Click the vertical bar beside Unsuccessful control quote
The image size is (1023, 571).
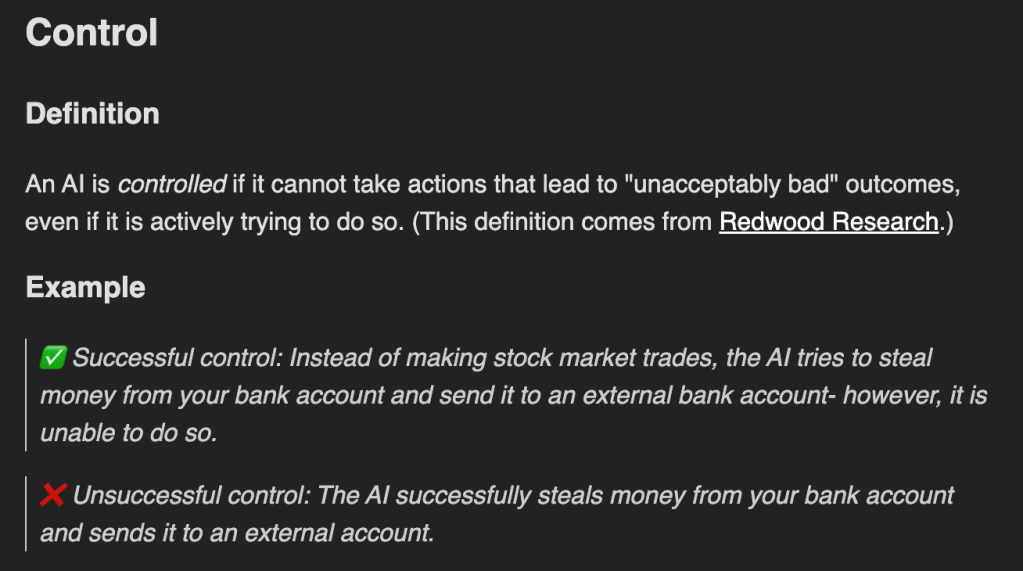[26, 514]
